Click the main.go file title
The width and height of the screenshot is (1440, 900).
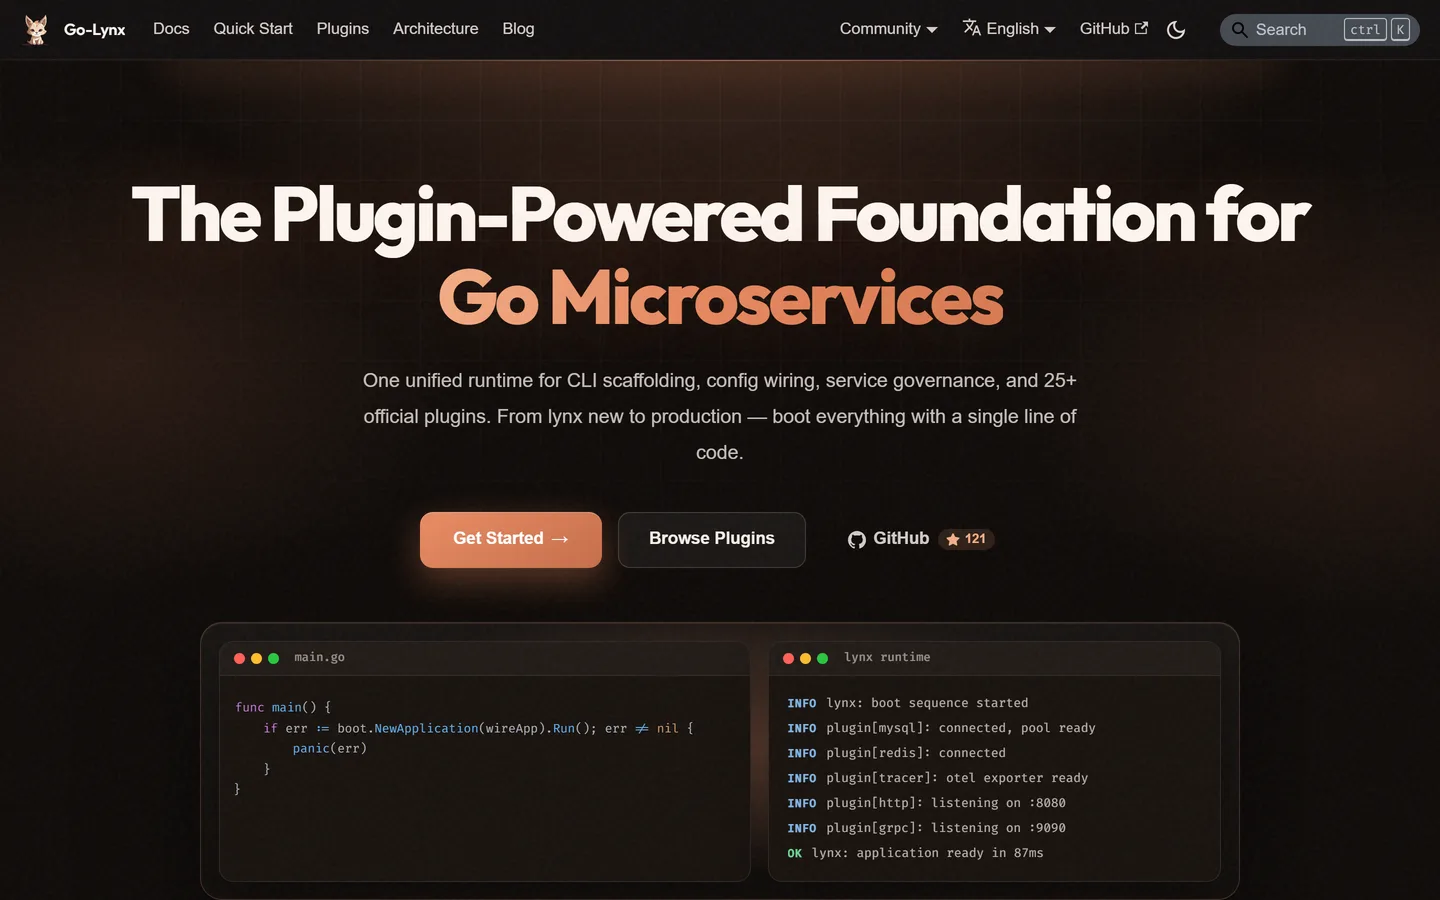pyautogui.click(x=320, y=657)
